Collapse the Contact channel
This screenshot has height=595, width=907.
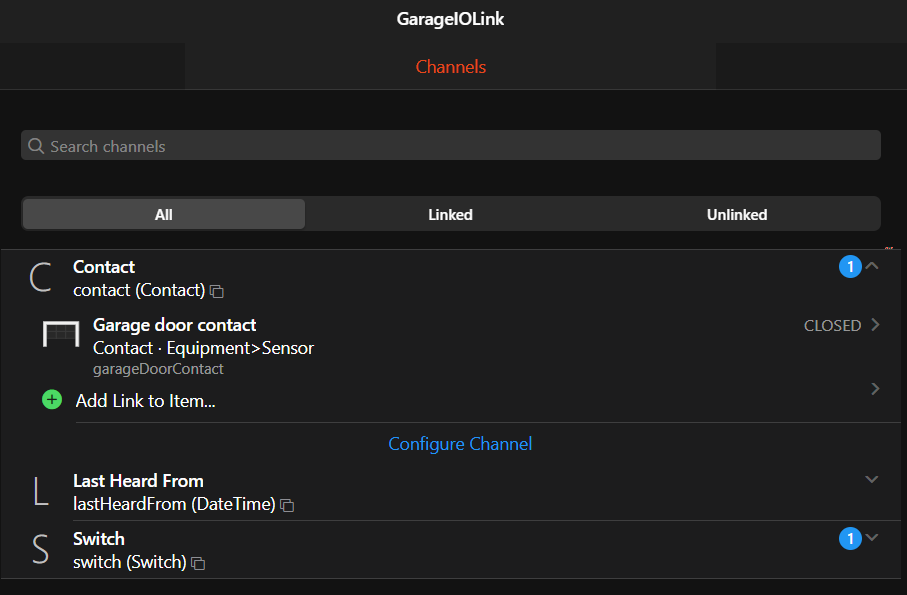[x=872, y=266]
